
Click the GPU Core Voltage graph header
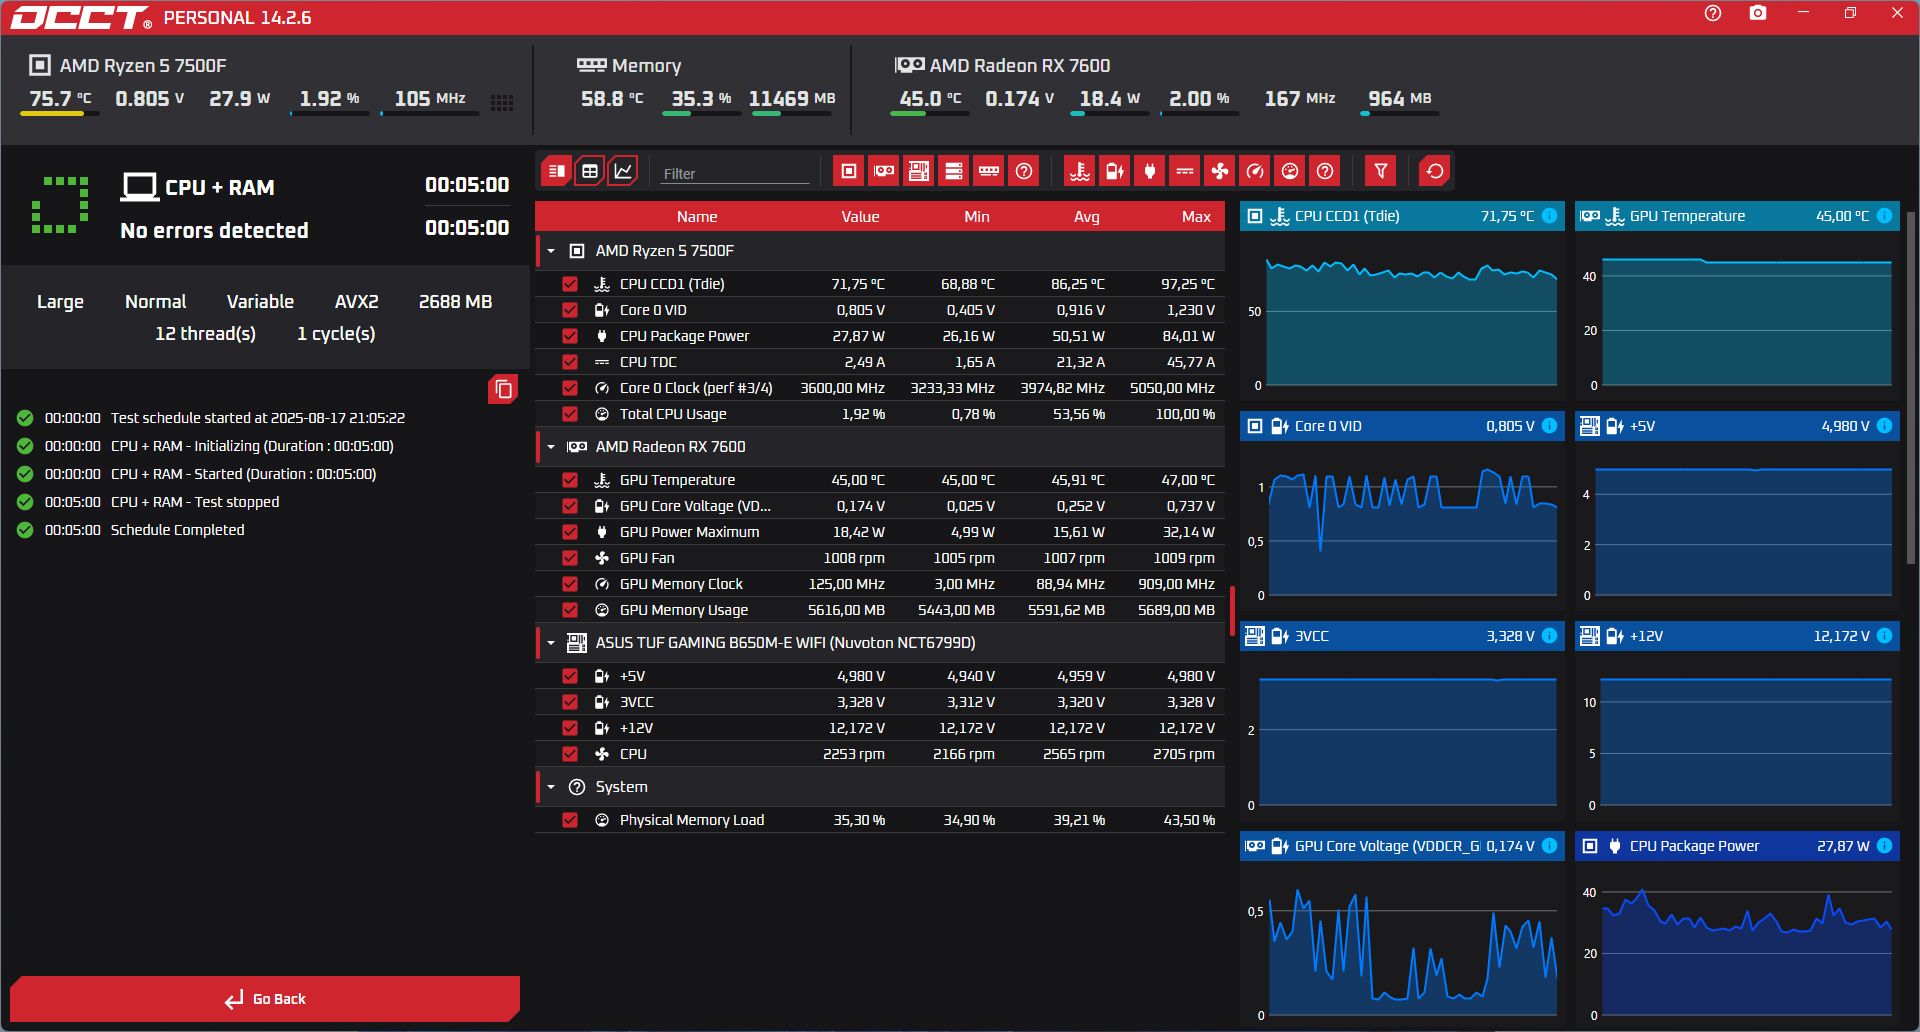coord(1402,846)
